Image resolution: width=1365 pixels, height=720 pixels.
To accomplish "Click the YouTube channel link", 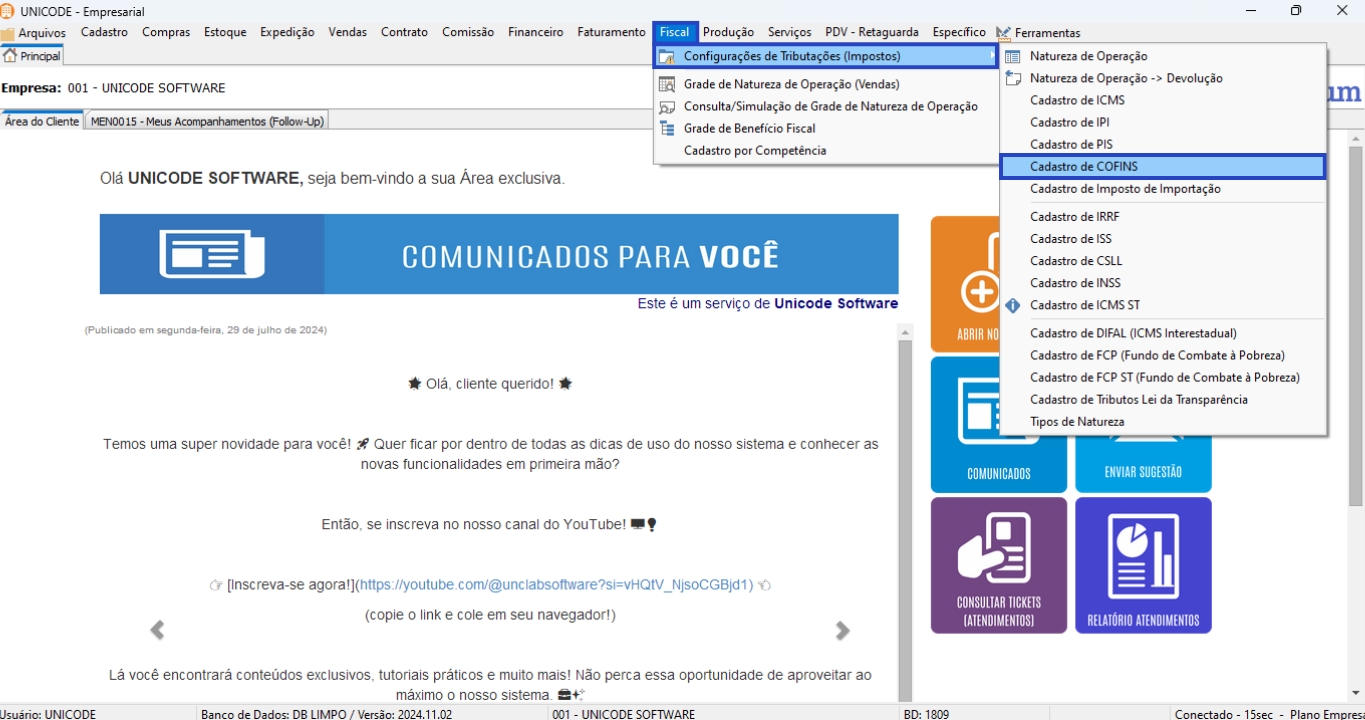I will (x=555, y=585).
